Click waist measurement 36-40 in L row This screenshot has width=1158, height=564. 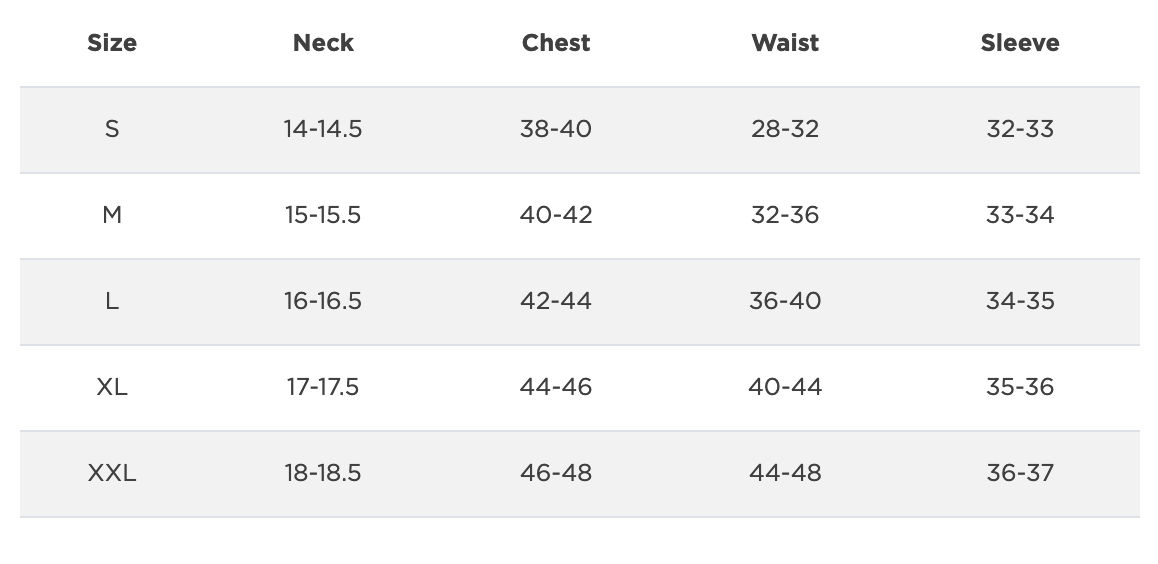pos(785,301)
